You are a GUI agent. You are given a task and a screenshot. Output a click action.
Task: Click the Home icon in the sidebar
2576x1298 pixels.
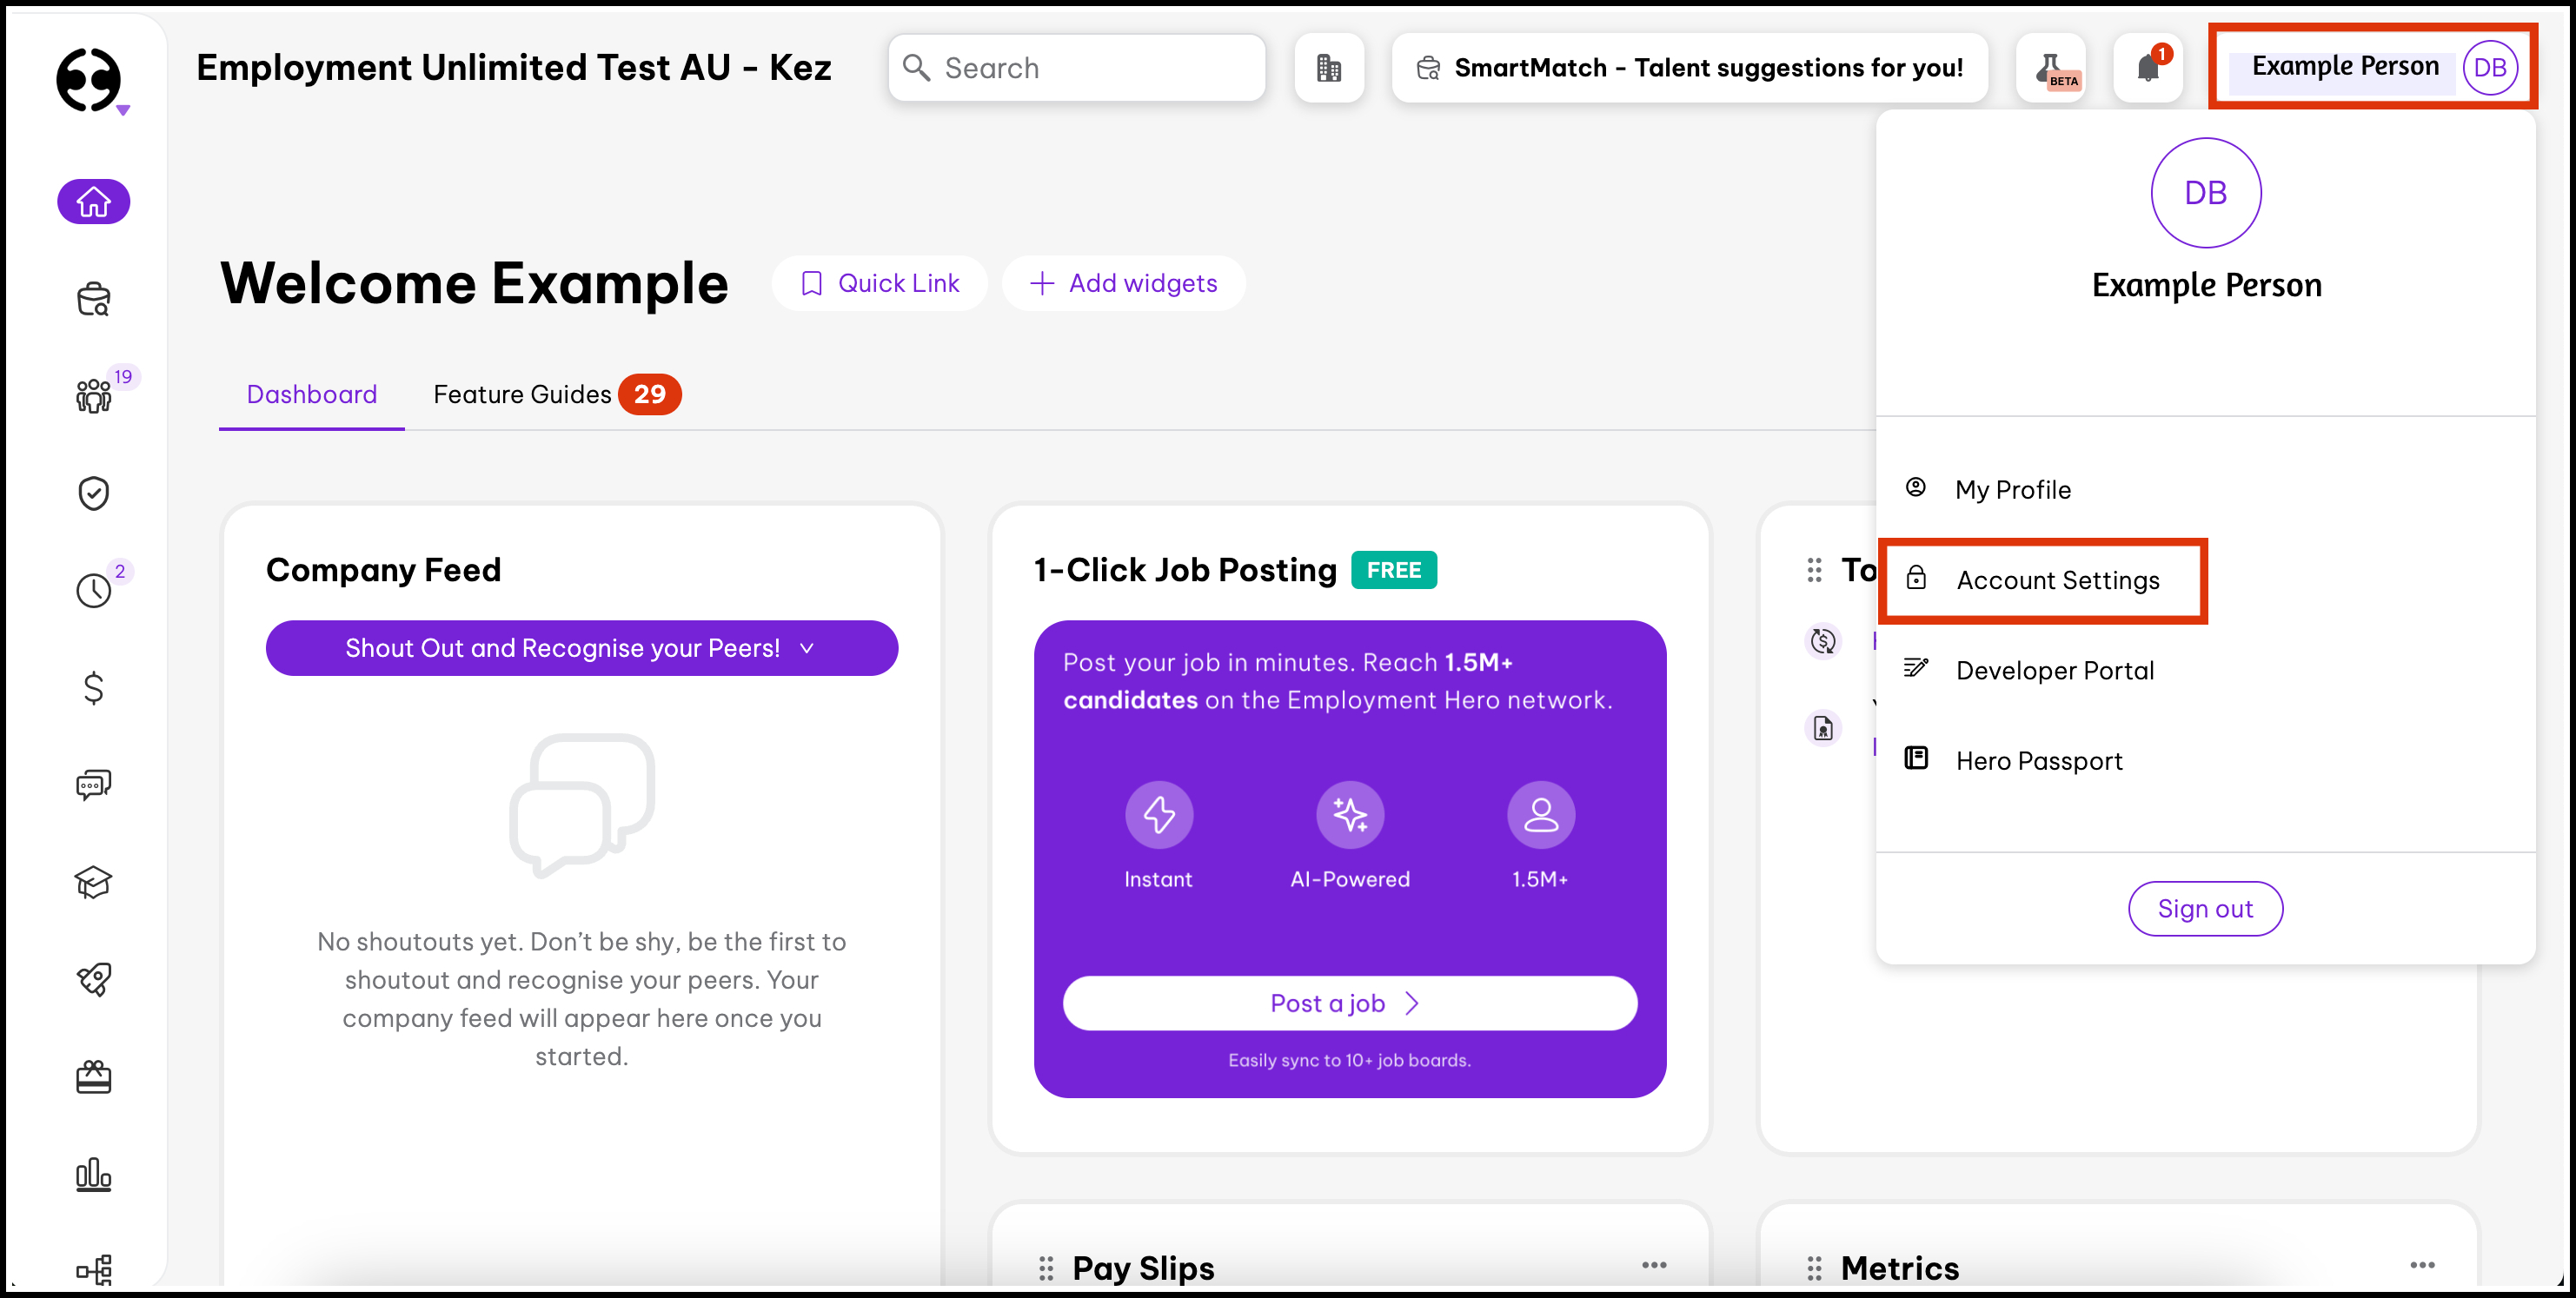93,202
